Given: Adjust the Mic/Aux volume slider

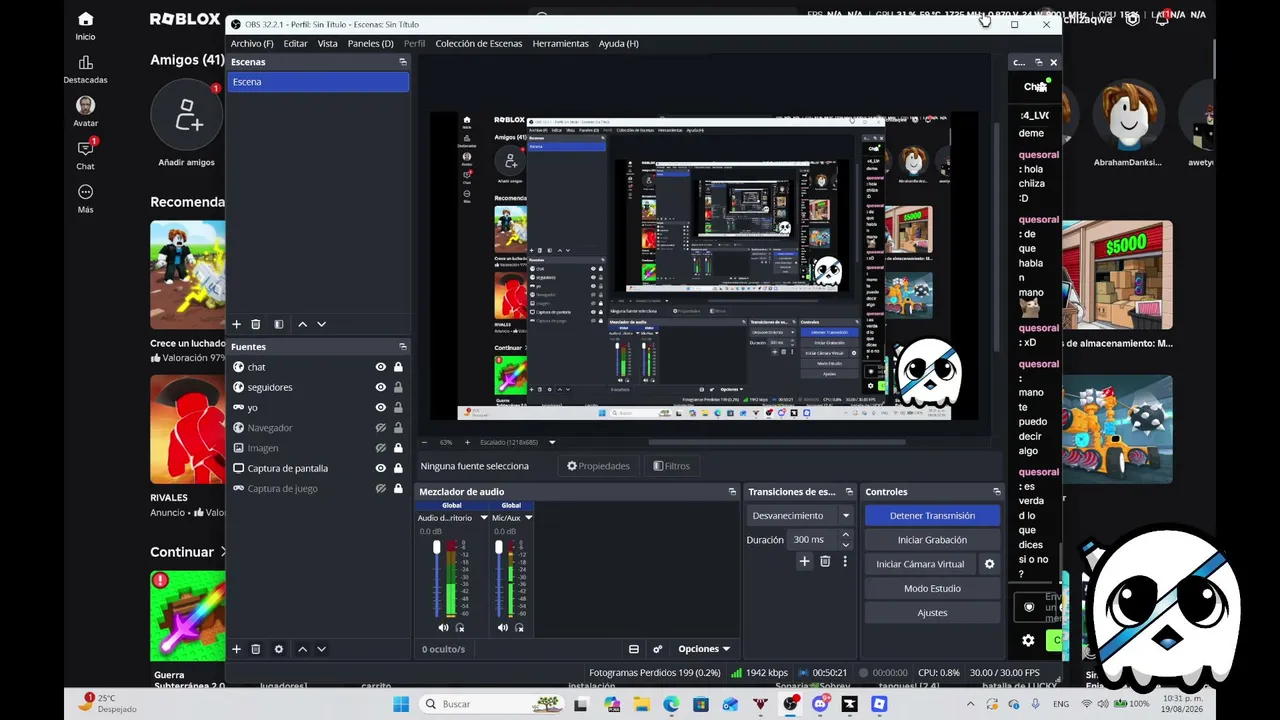Looking at the screenshot, I should [499, 578].
